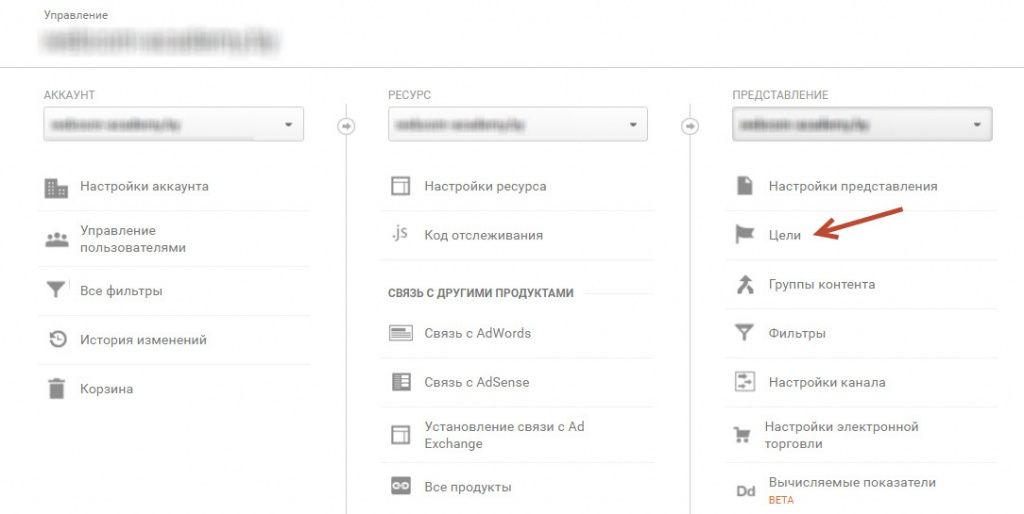Click the chain link icon for Все продукты

pos(400,487)
